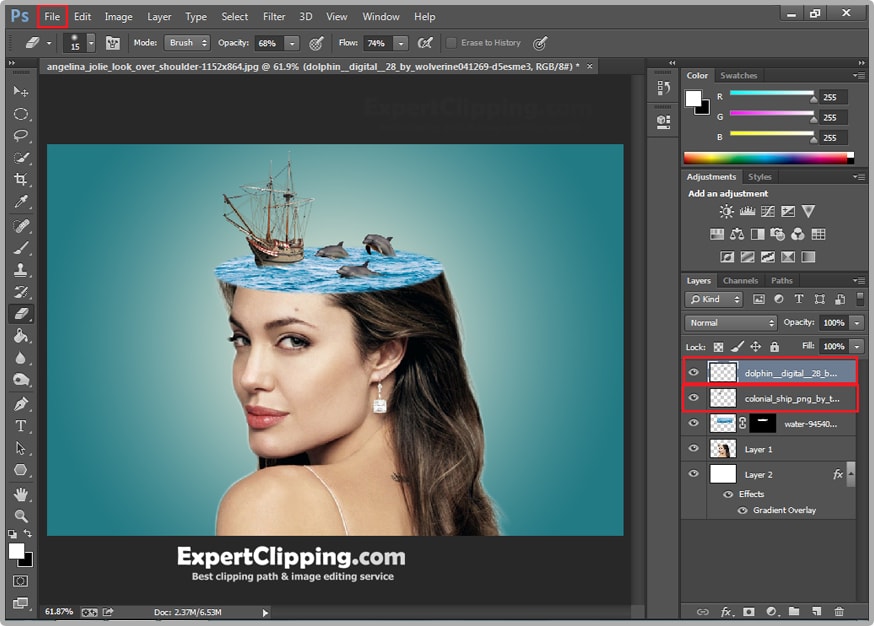Toggle the visibility of Layer 2
This screenshot has width=874, height=626.
tap(693, 474)
